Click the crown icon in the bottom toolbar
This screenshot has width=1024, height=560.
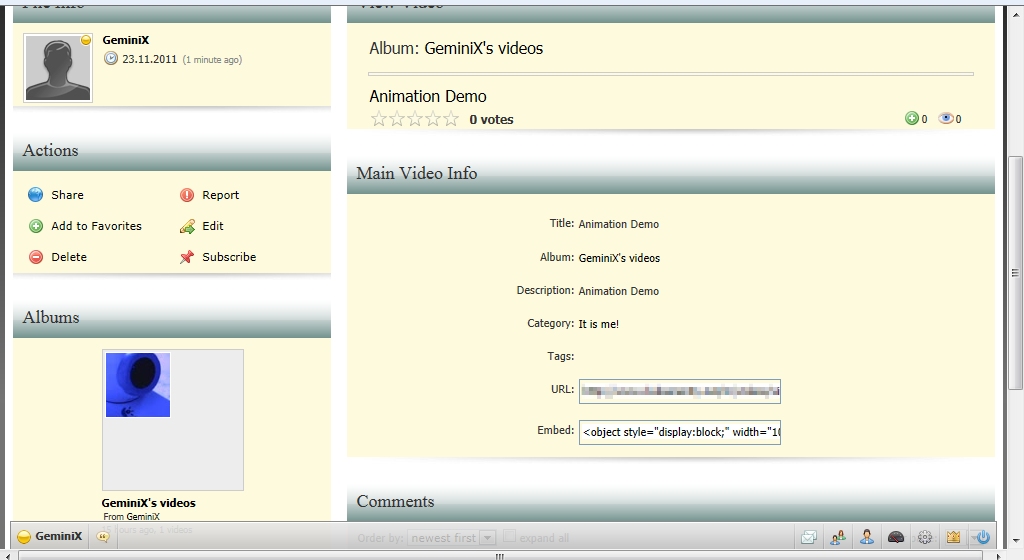[953, 537]
